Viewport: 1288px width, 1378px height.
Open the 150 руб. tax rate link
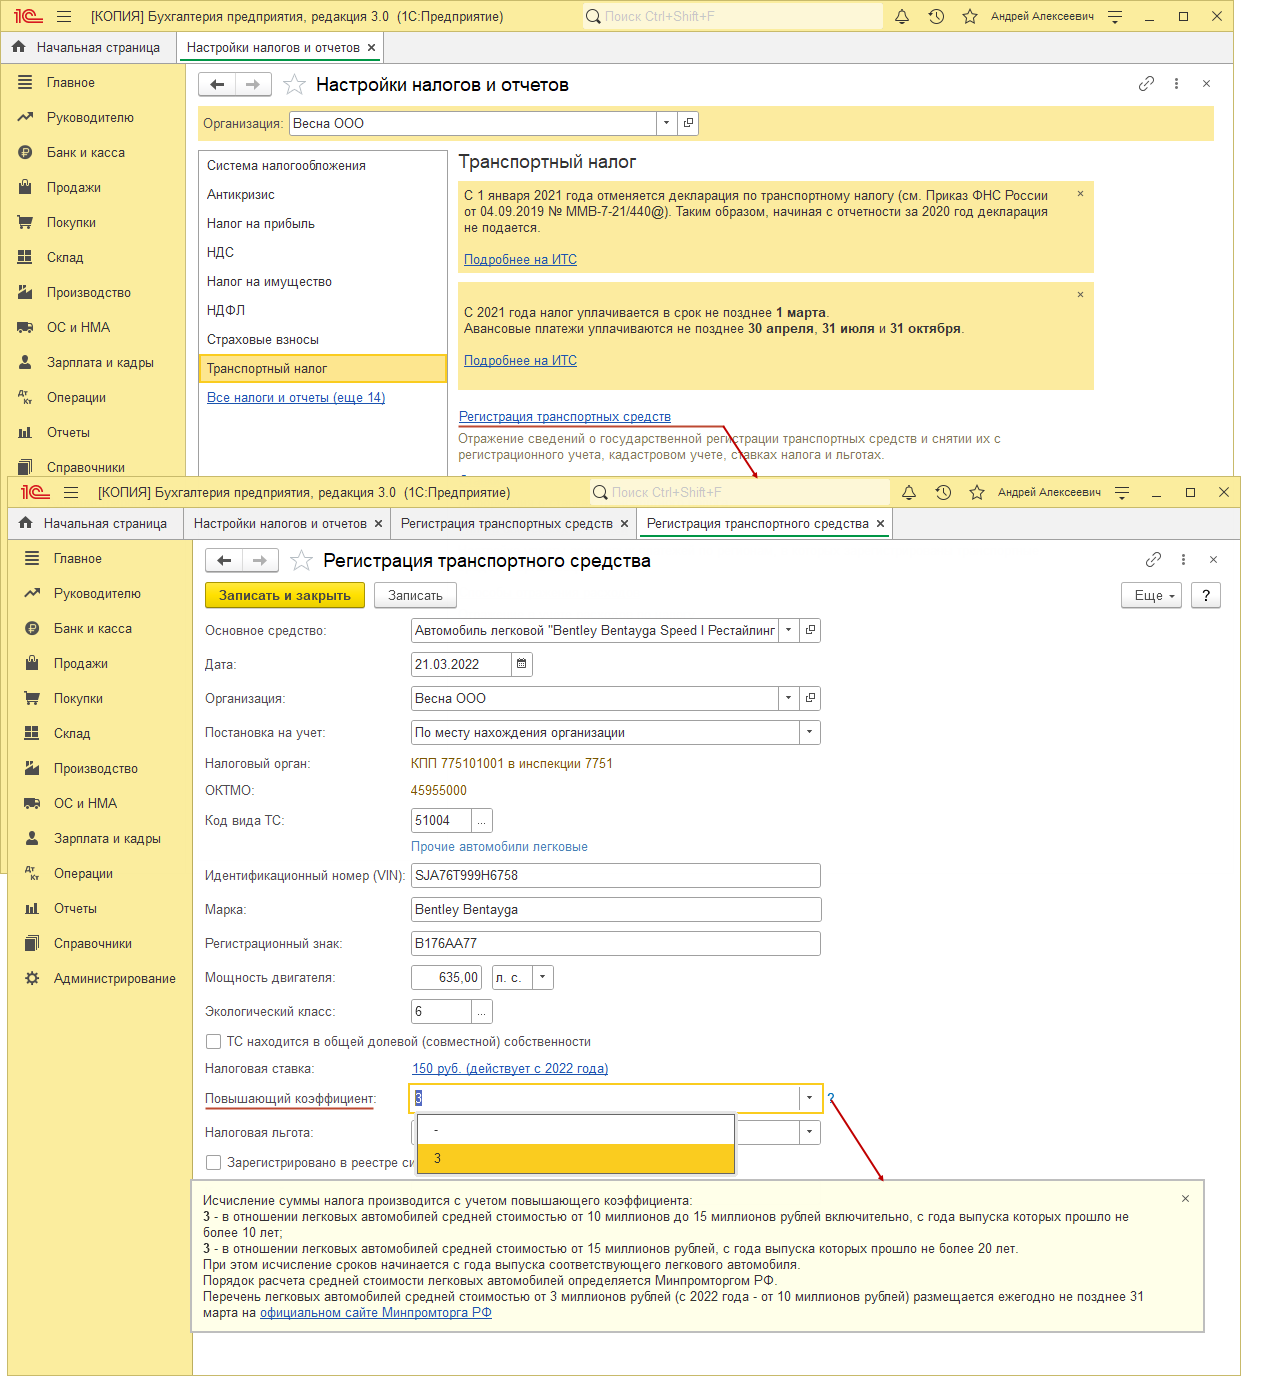point(510,1068)
